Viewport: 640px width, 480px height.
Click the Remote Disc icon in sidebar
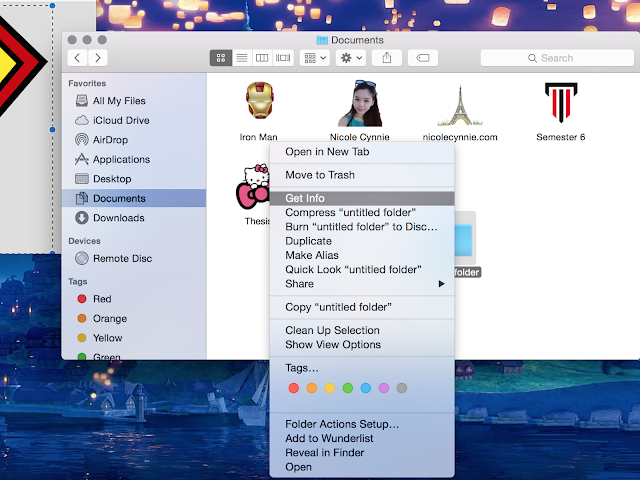82,258
